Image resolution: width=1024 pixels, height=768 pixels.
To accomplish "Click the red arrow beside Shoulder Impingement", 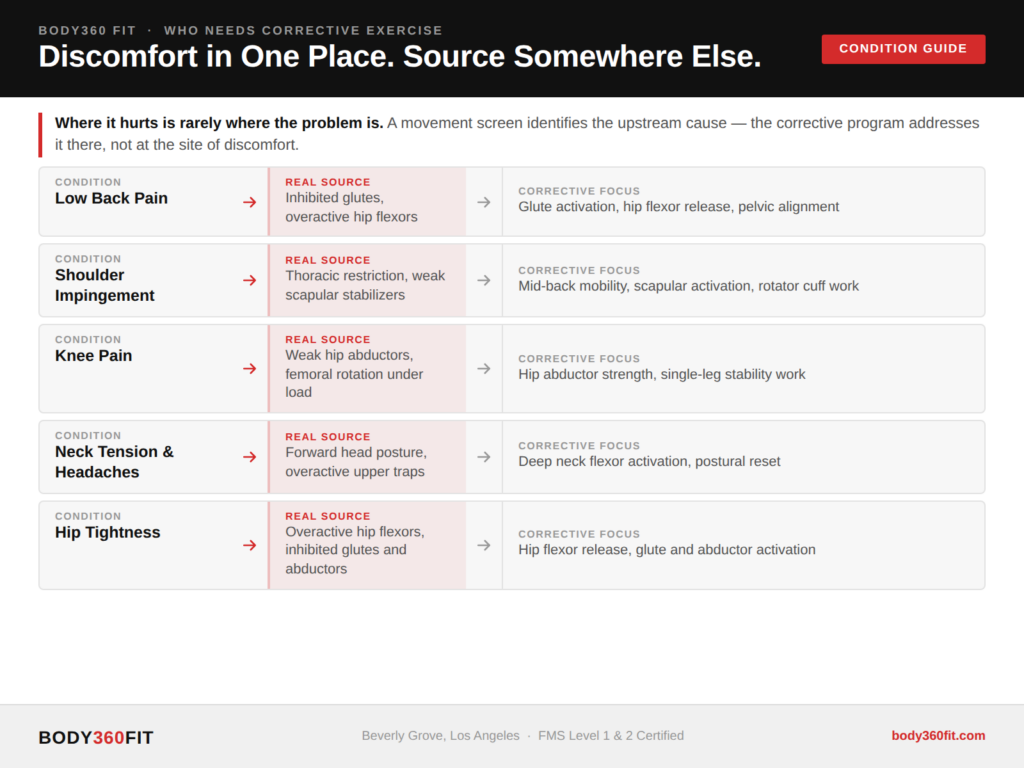I will [x=249, y=281].
